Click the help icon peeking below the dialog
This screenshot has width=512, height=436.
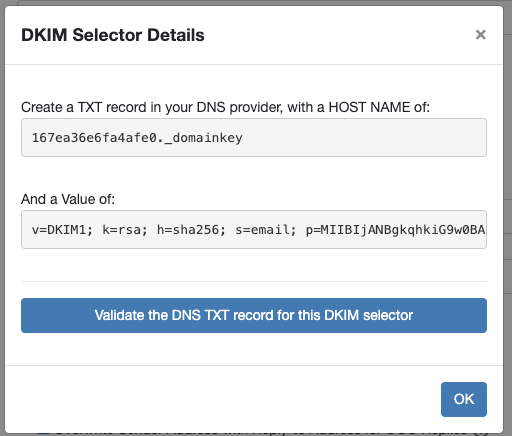point(480,433)
